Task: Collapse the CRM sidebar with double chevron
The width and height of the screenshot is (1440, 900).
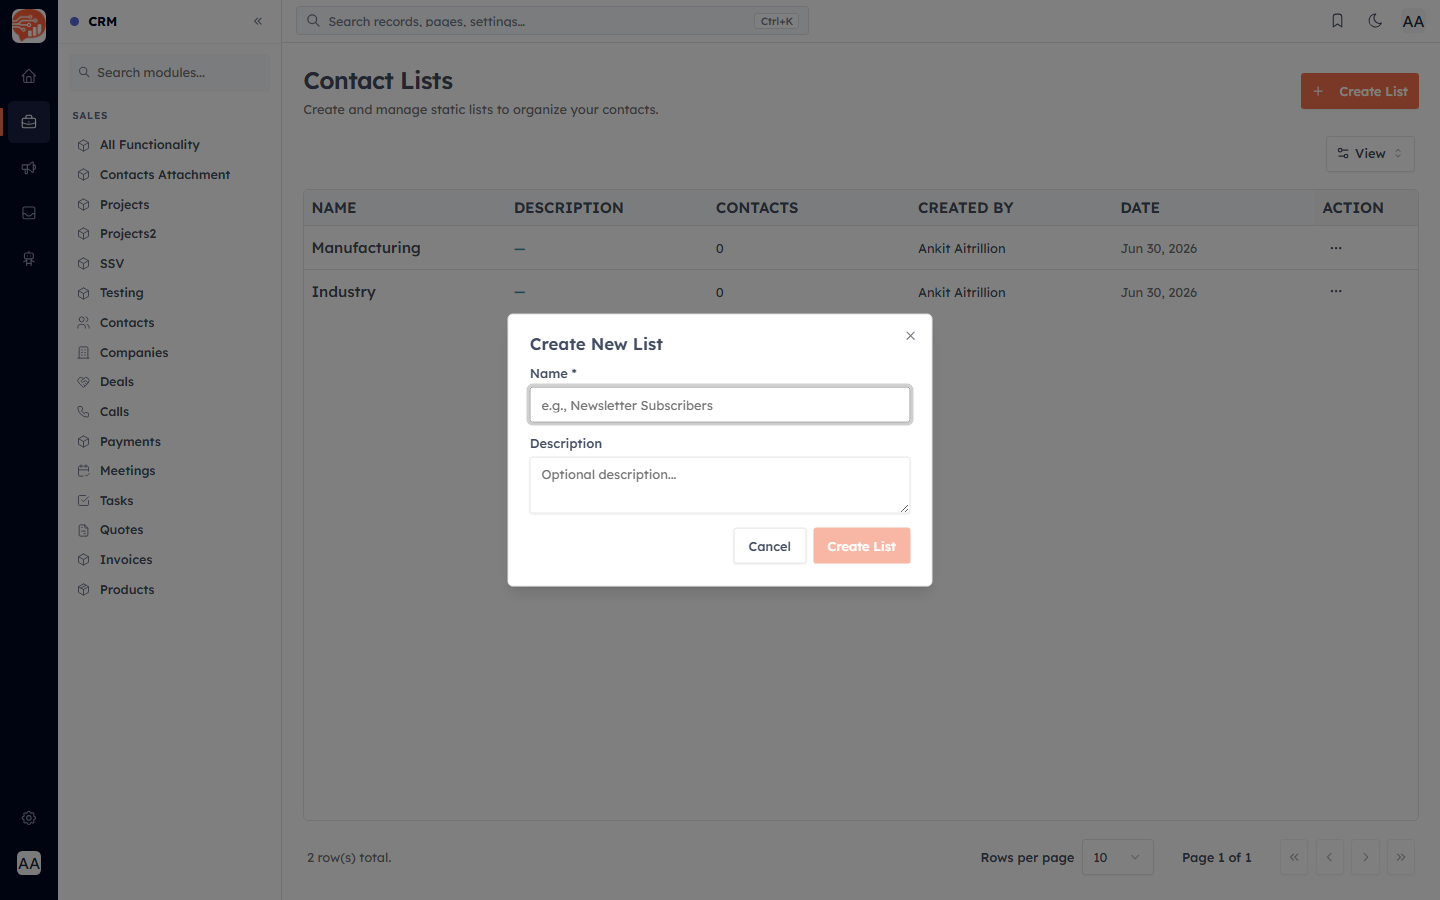Action: click(x=258, y=21)
